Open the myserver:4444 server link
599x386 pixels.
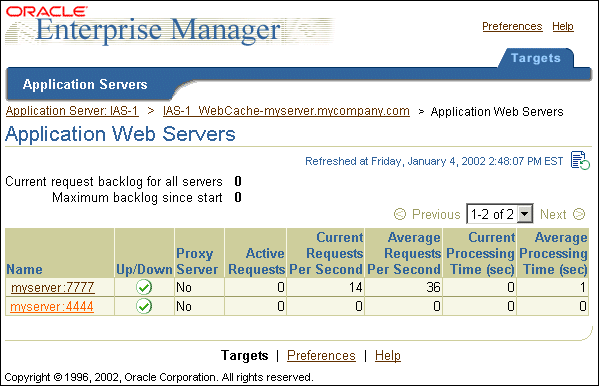pyautogui.click(x=52, y=307)
